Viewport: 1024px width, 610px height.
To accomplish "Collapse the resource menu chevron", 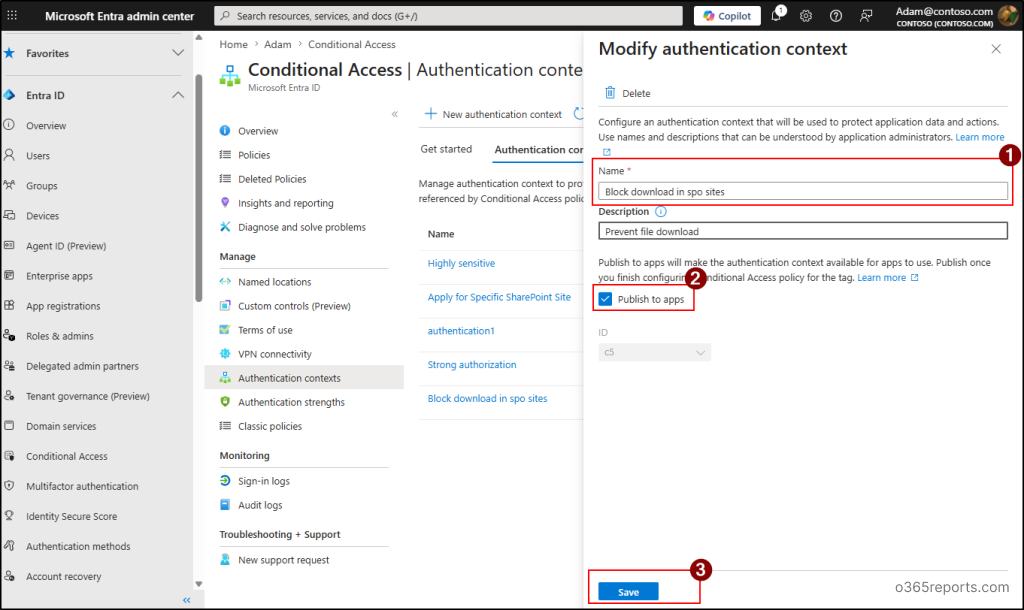I will coord(394,114).
